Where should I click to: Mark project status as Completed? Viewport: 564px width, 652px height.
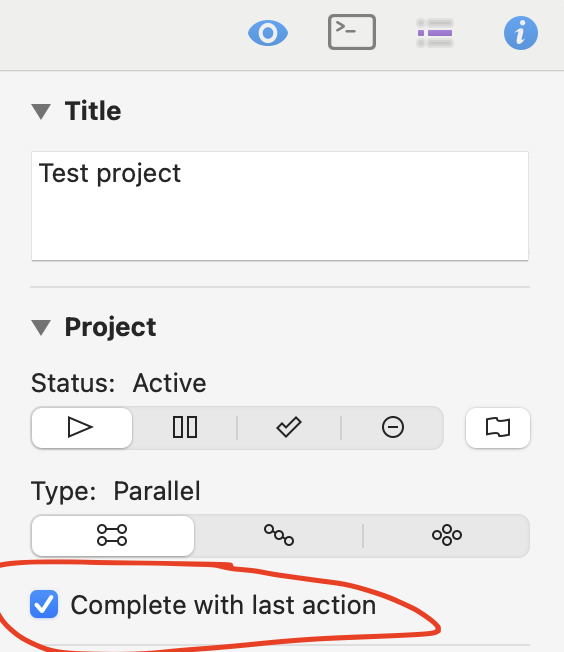pyautogui.click(x=289, y=428)
